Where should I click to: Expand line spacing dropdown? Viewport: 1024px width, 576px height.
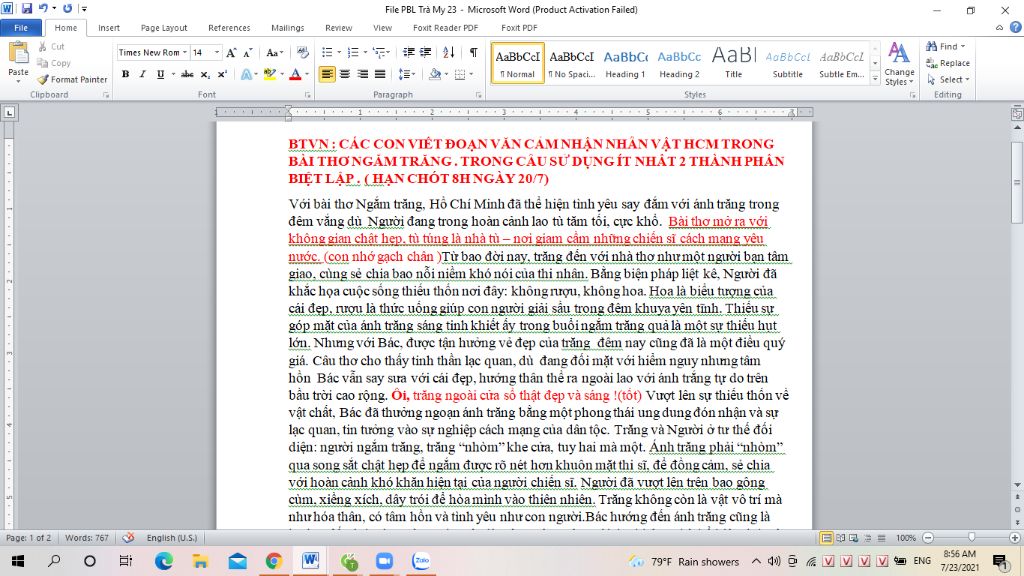413,74
